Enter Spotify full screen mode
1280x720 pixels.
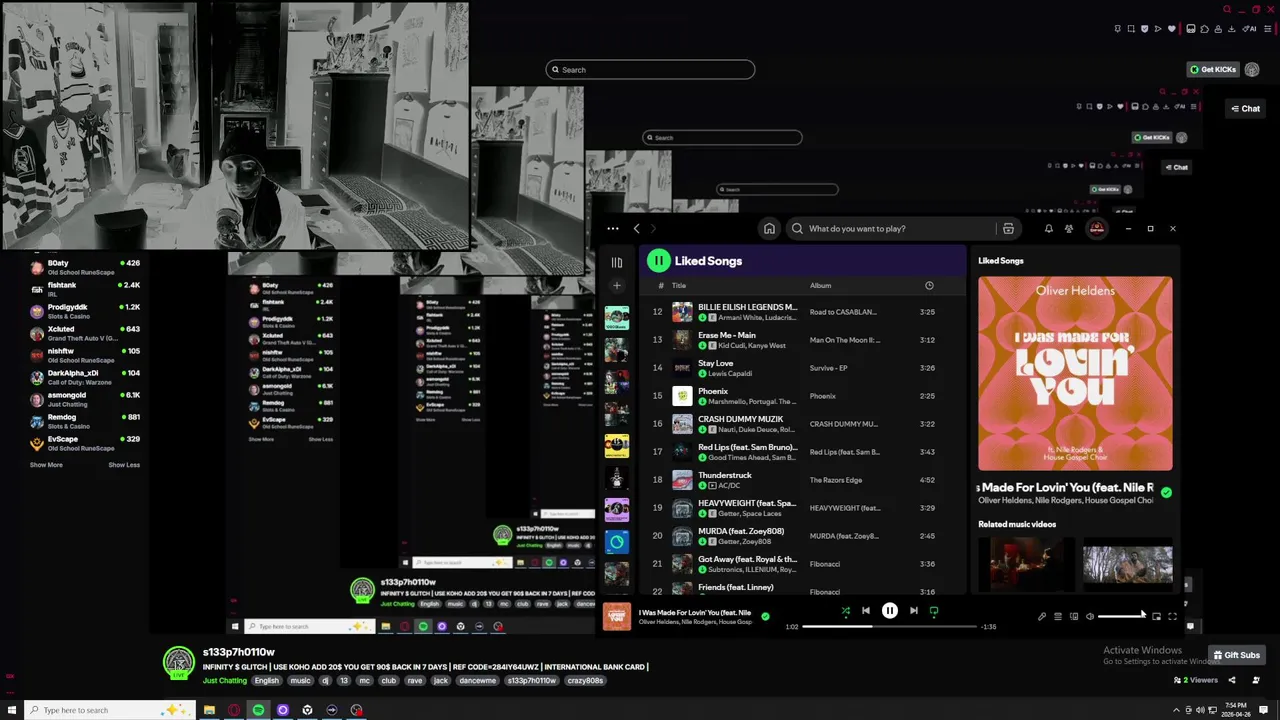(1173, 617)
